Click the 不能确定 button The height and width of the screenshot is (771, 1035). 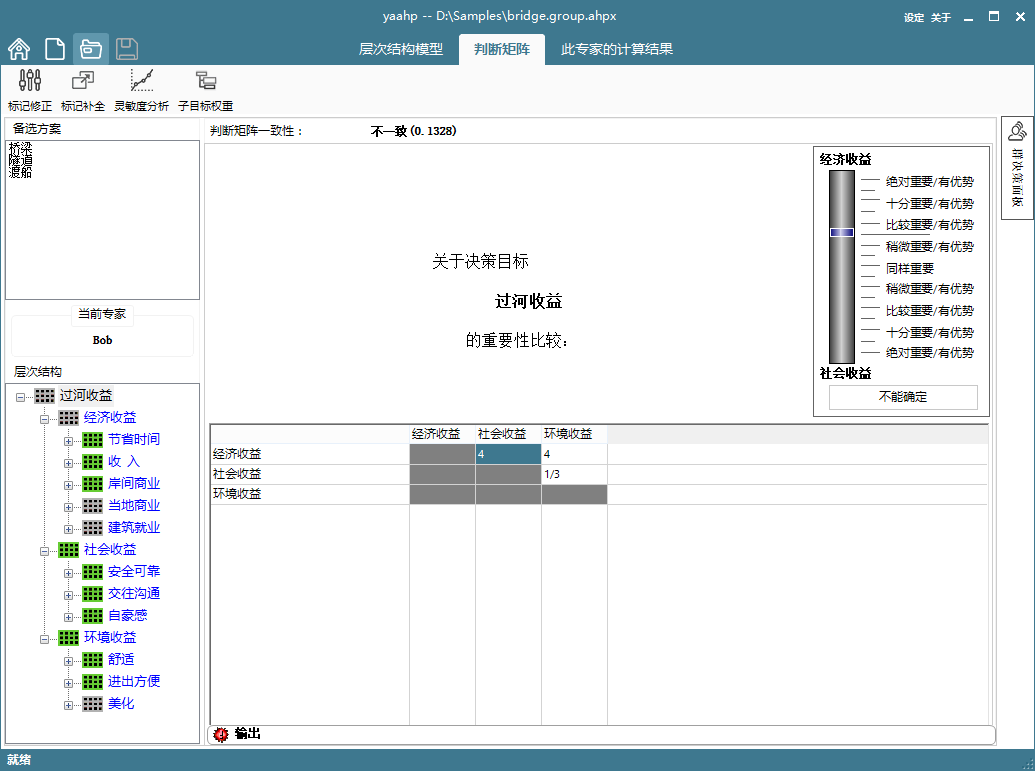tap(903, 397)
